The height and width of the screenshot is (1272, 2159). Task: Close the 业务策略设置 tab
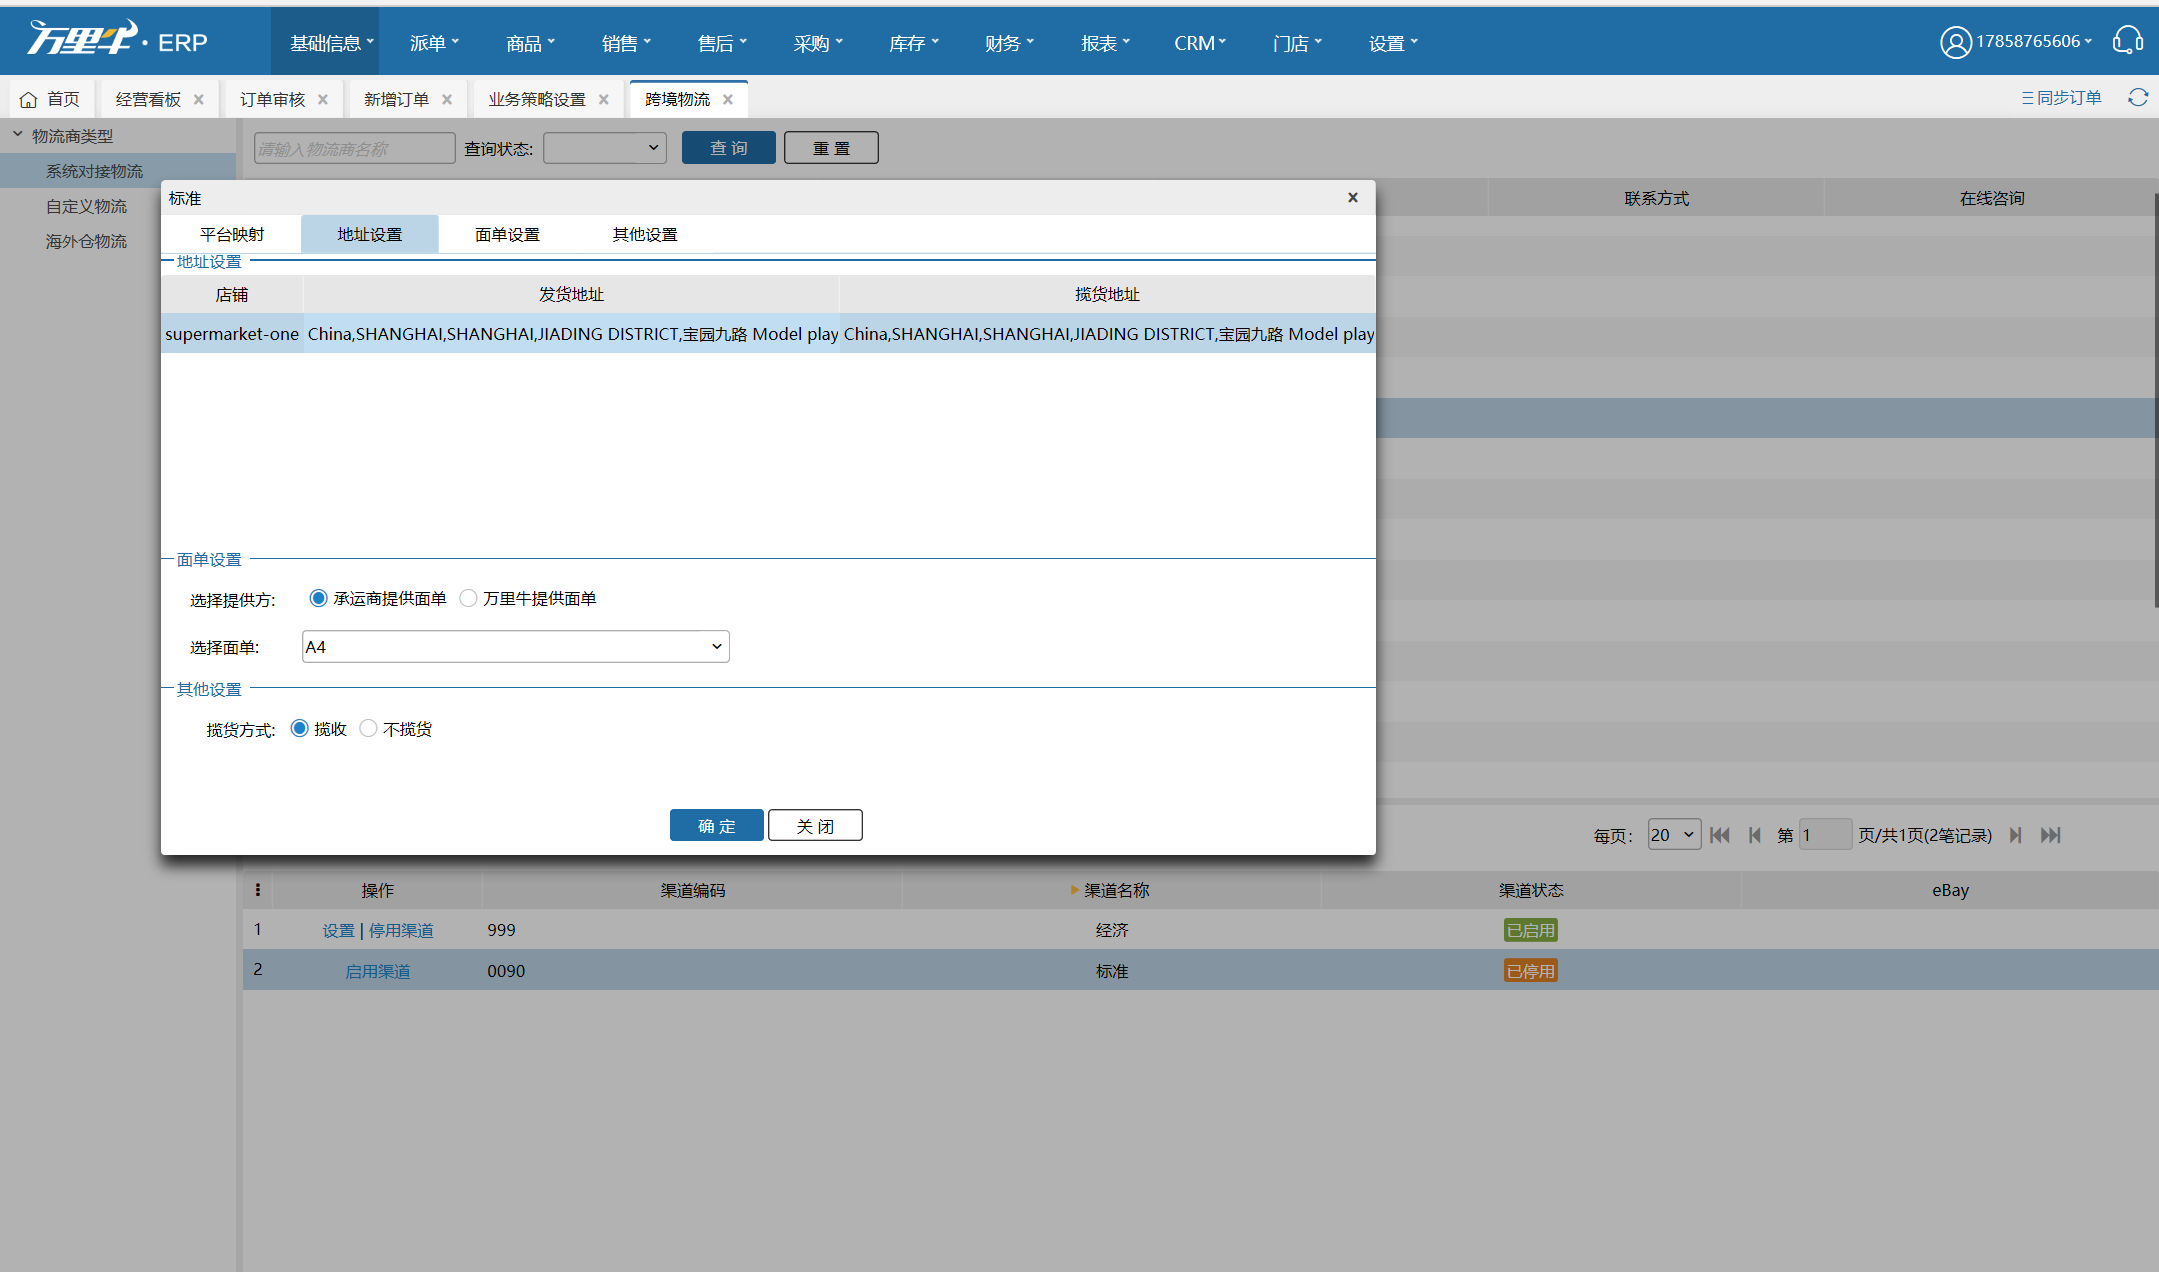click(x=604, y=99)
